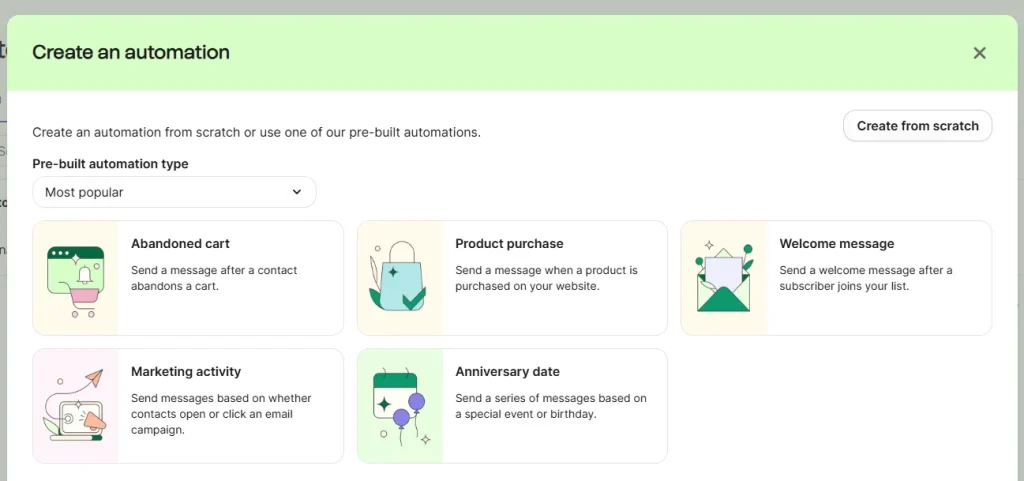This screenshot has height=481, width=1024.
Task: Click the Abandoned cart description text
Action: coord(214,278)
